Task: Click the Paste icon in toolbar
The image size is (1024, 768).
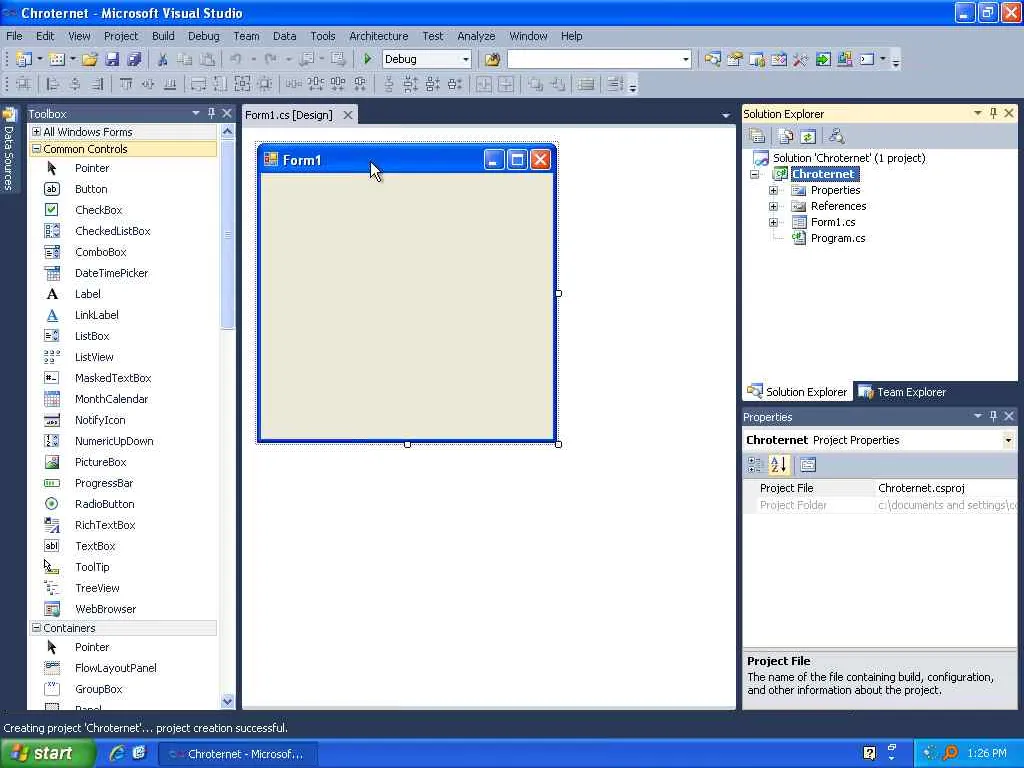Action: pos(207,59)
